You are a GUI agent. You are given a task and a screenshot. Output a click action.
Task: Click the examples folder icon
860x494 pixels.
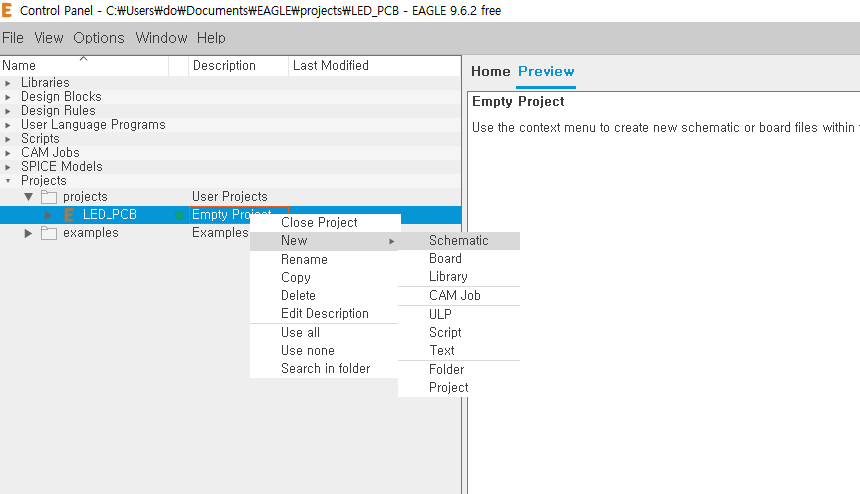[x=49, y=233]
